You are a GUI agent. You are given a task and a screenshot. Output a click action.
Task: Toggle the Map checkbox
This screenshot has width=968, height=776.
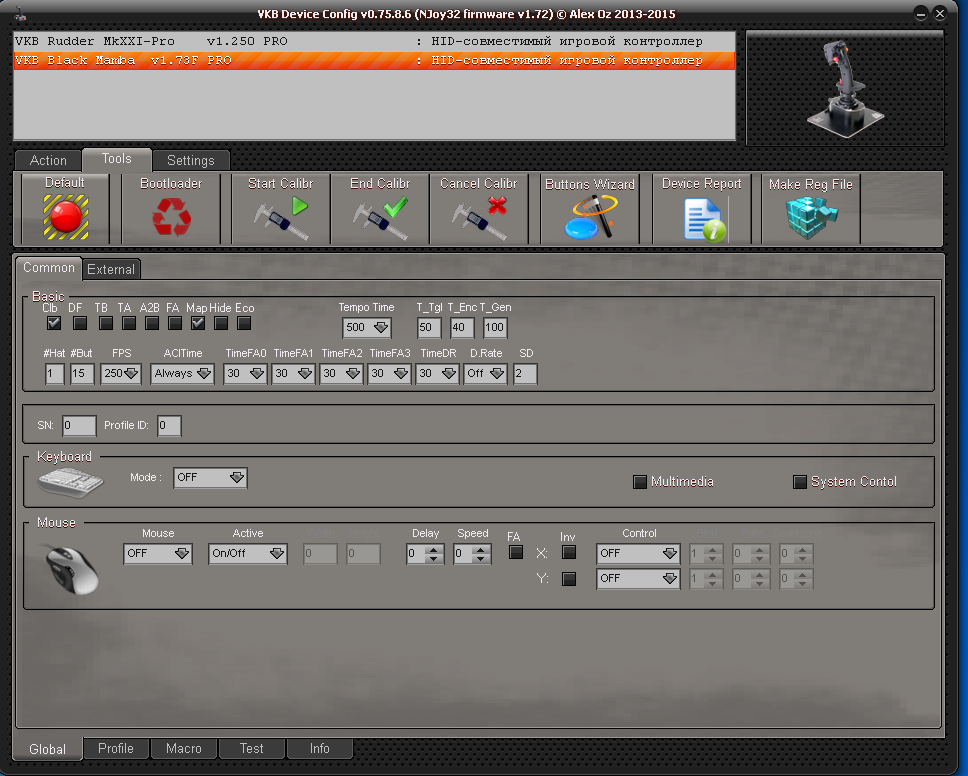[198, 323]
